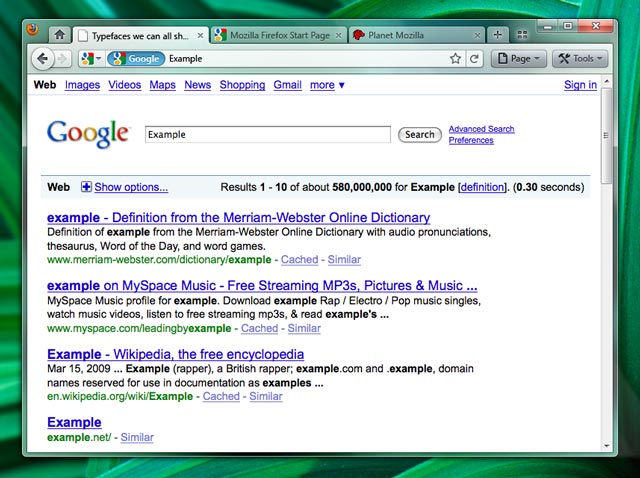Viewport: 640px width, 478px height.
Task: Show all tabs grid icon
Action: [x=522, y=35]
